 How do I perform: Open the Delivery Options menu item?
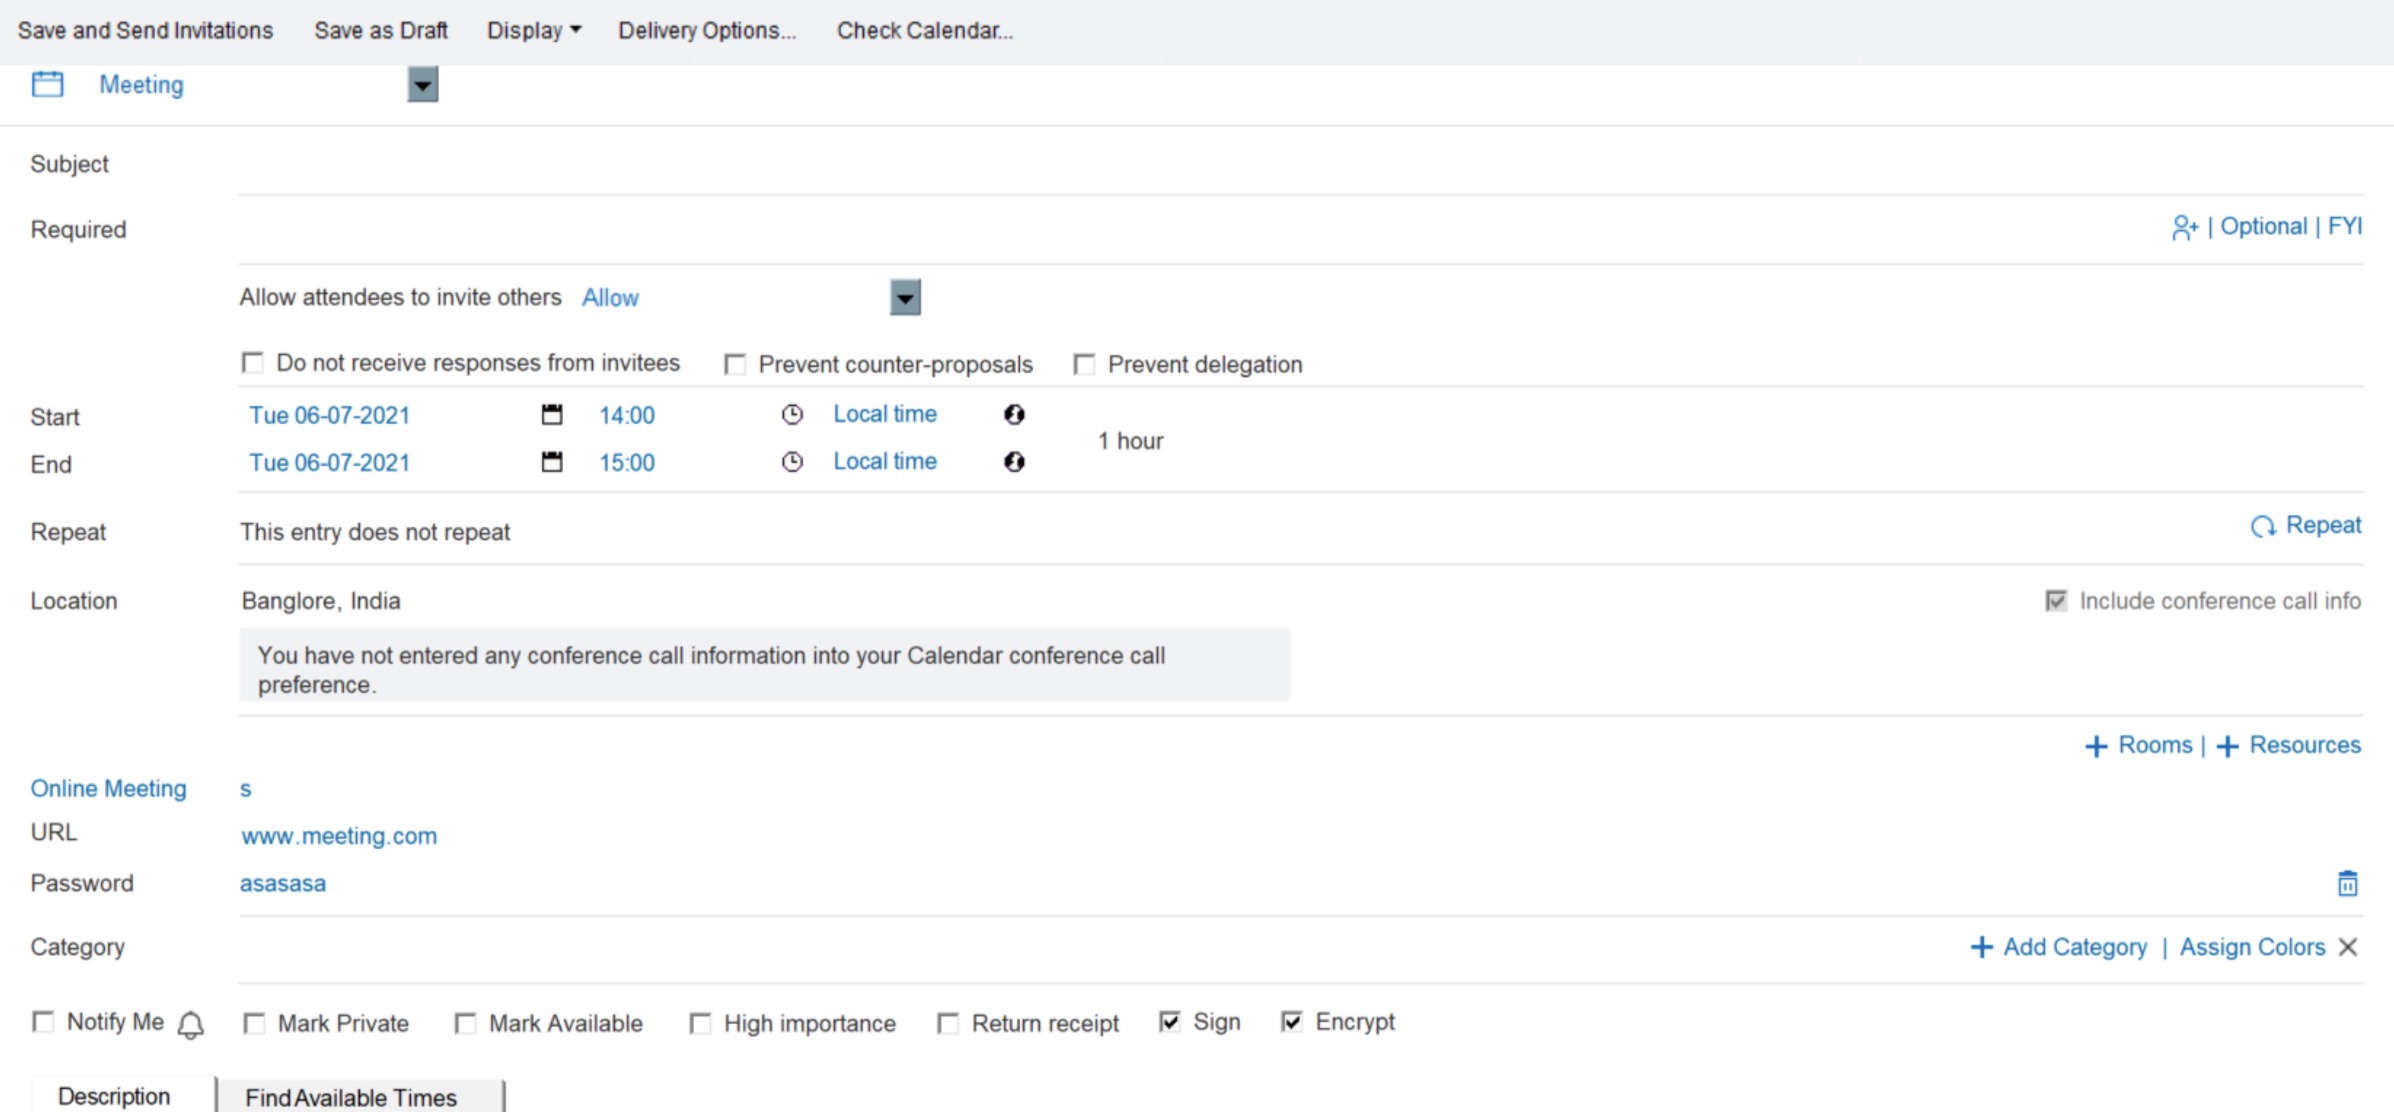coord(707,29)
